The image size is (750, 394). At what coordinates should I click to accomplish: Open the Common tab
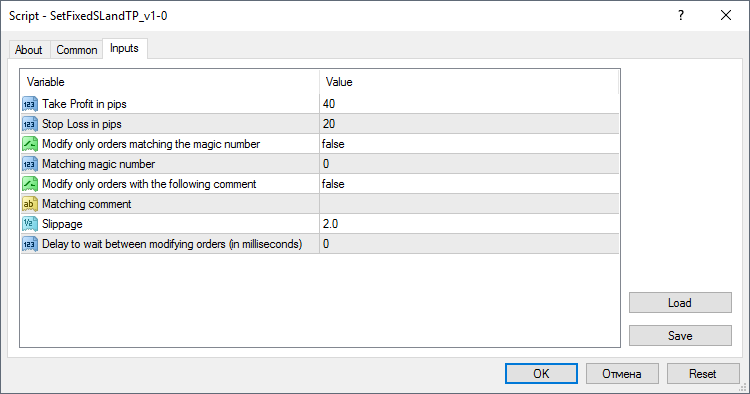click(77, 50)
